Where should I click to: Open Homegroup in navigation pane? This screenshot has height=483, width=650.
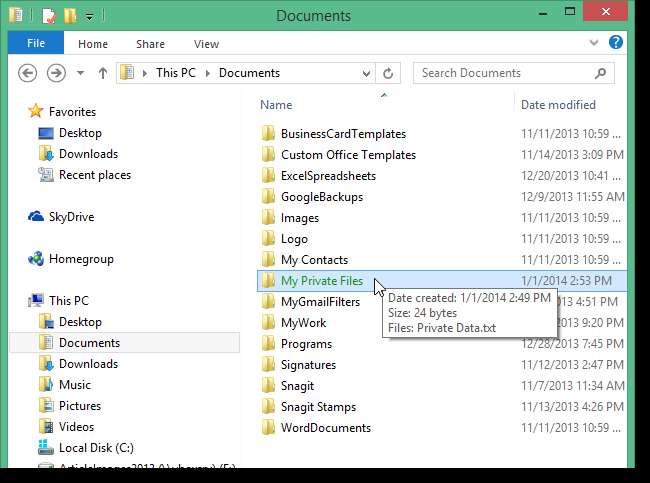[81, 259]
